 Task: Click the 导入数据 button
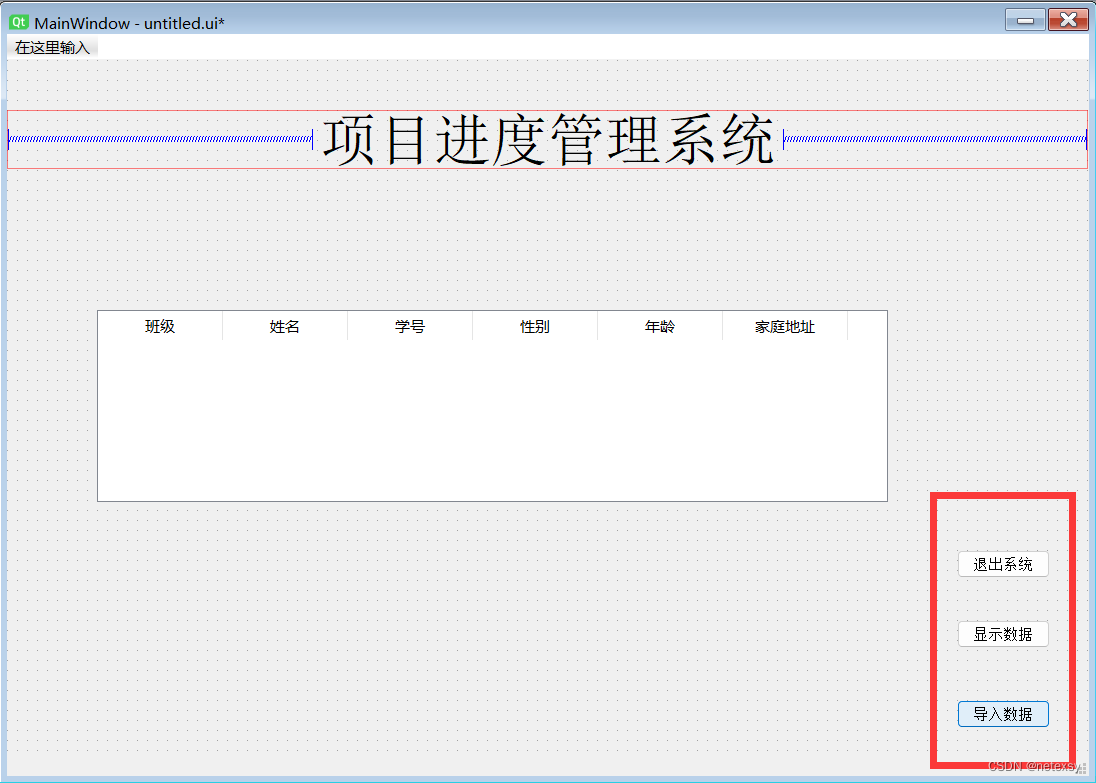point(1003,713)
